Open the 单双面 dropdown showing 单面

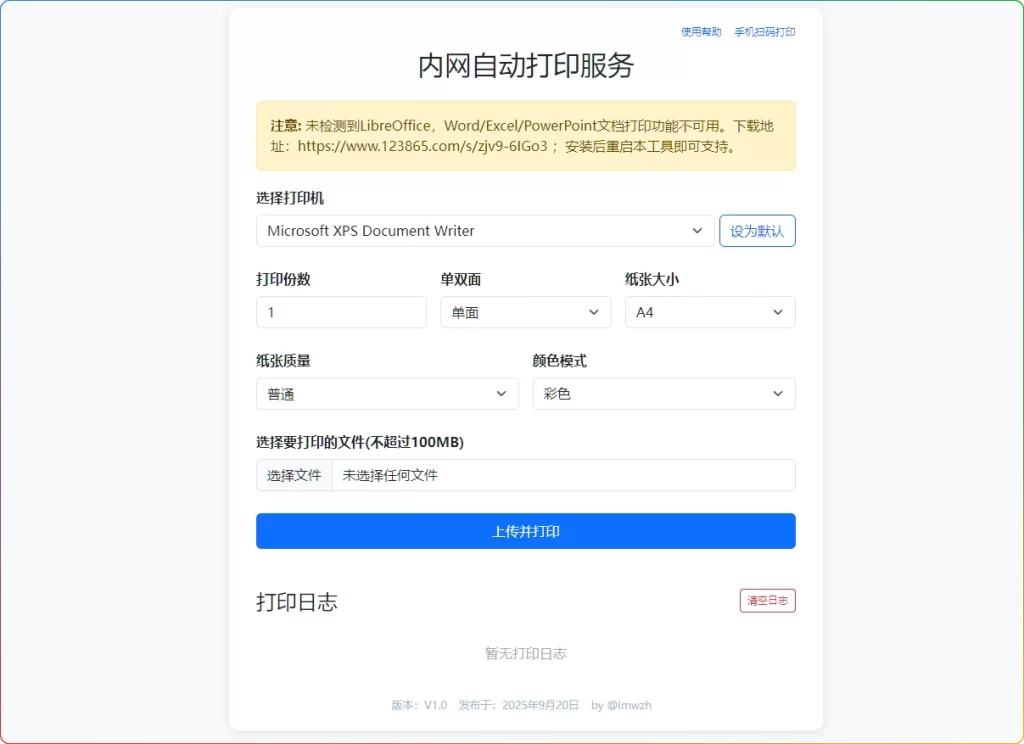525,312
